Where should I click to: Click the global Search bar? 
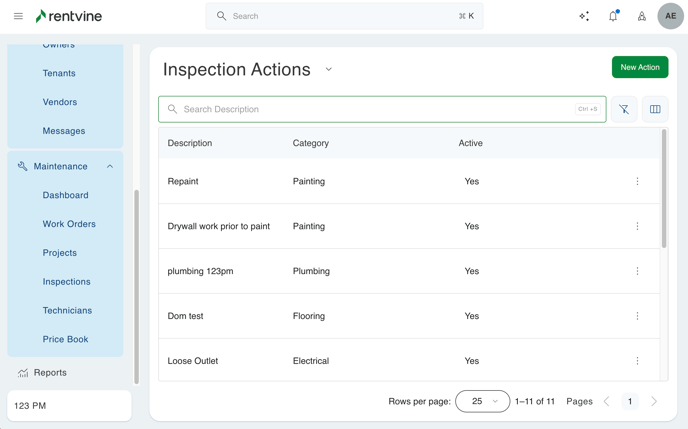[344, 16]
